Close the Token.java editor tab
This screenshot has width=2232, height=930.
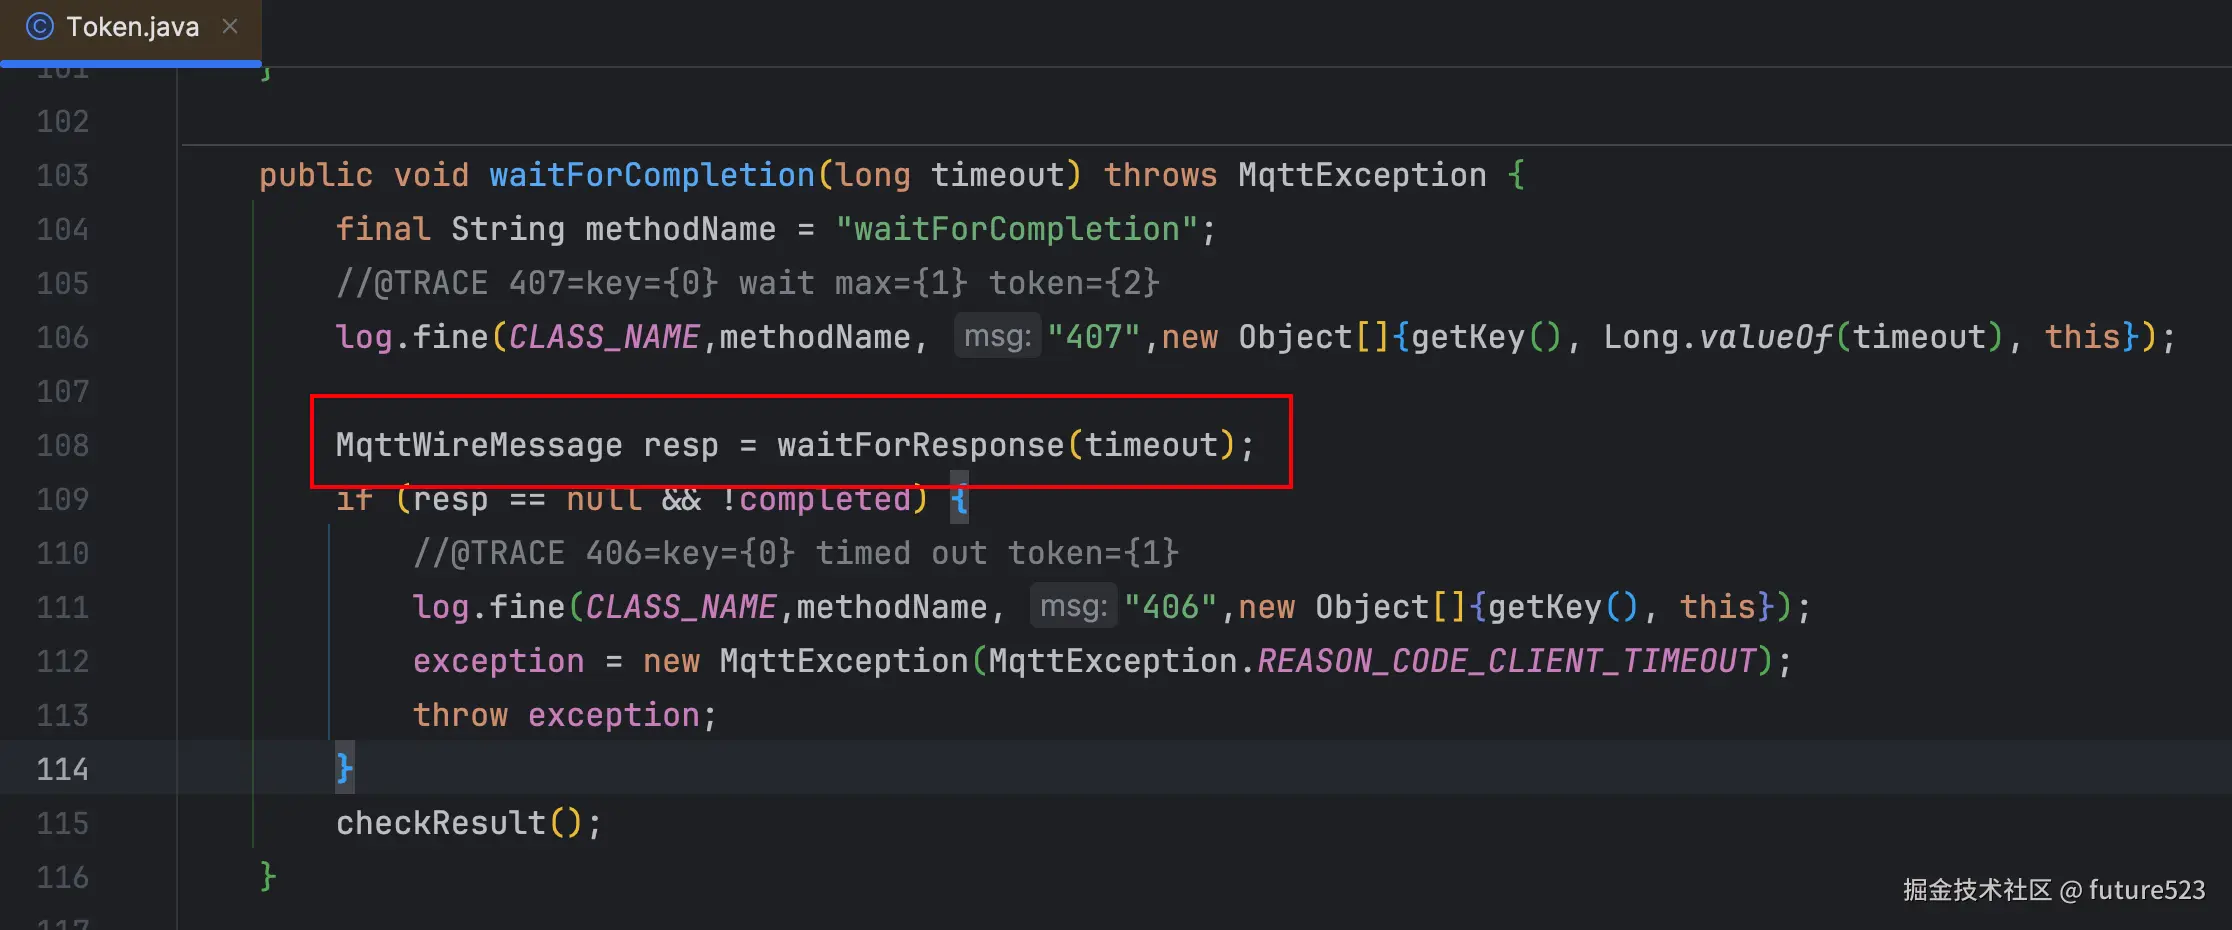click(x=230, y=26)
